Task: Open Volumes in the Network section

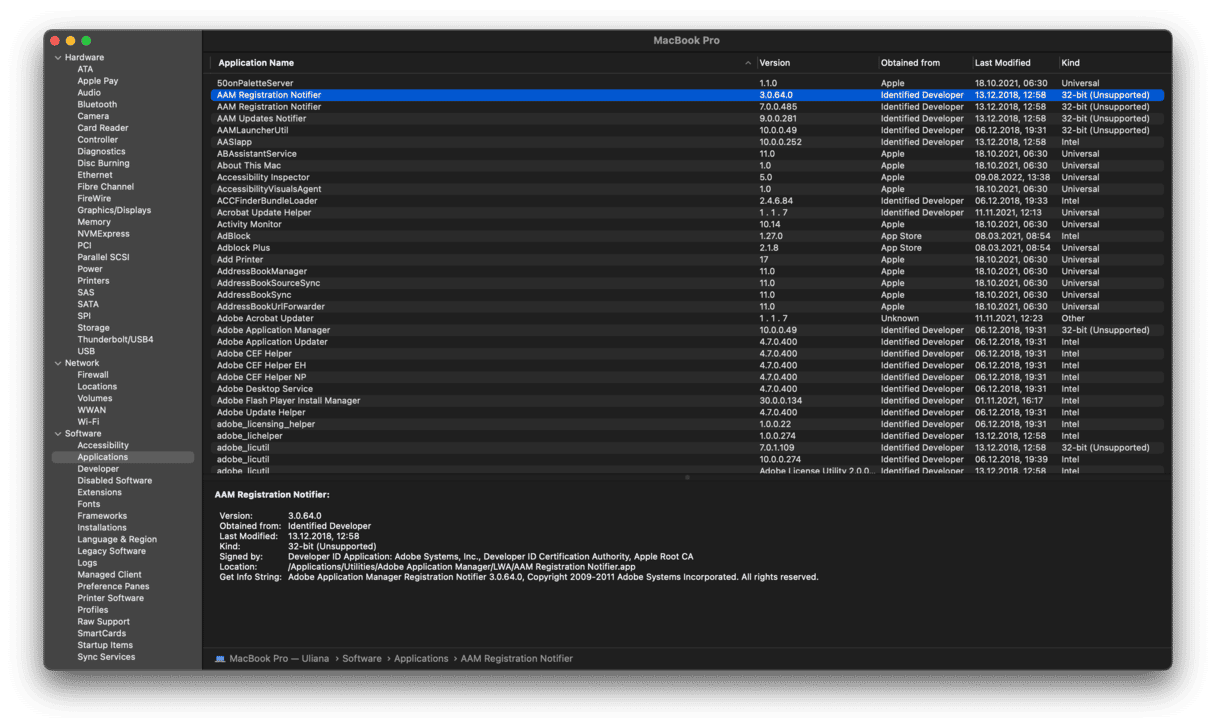Action: tap(95, 398)
